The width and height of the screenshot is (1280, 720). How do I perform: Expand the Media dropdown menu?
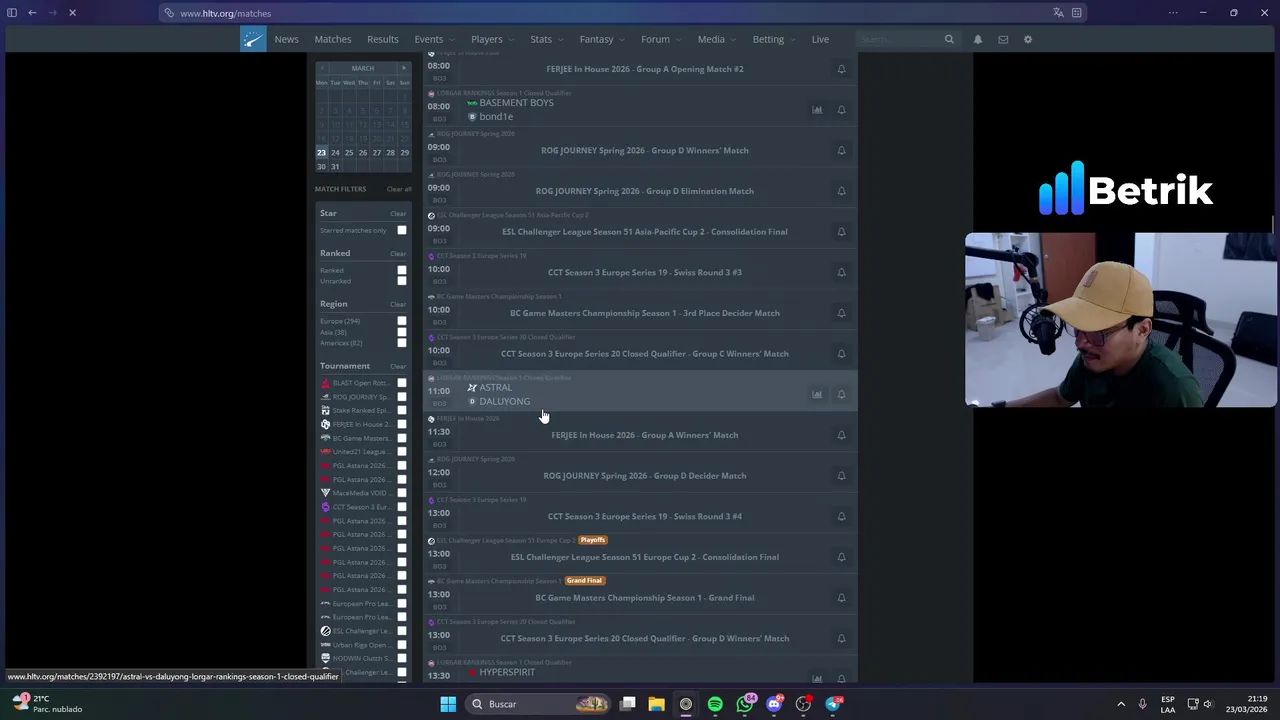point(718,39)
